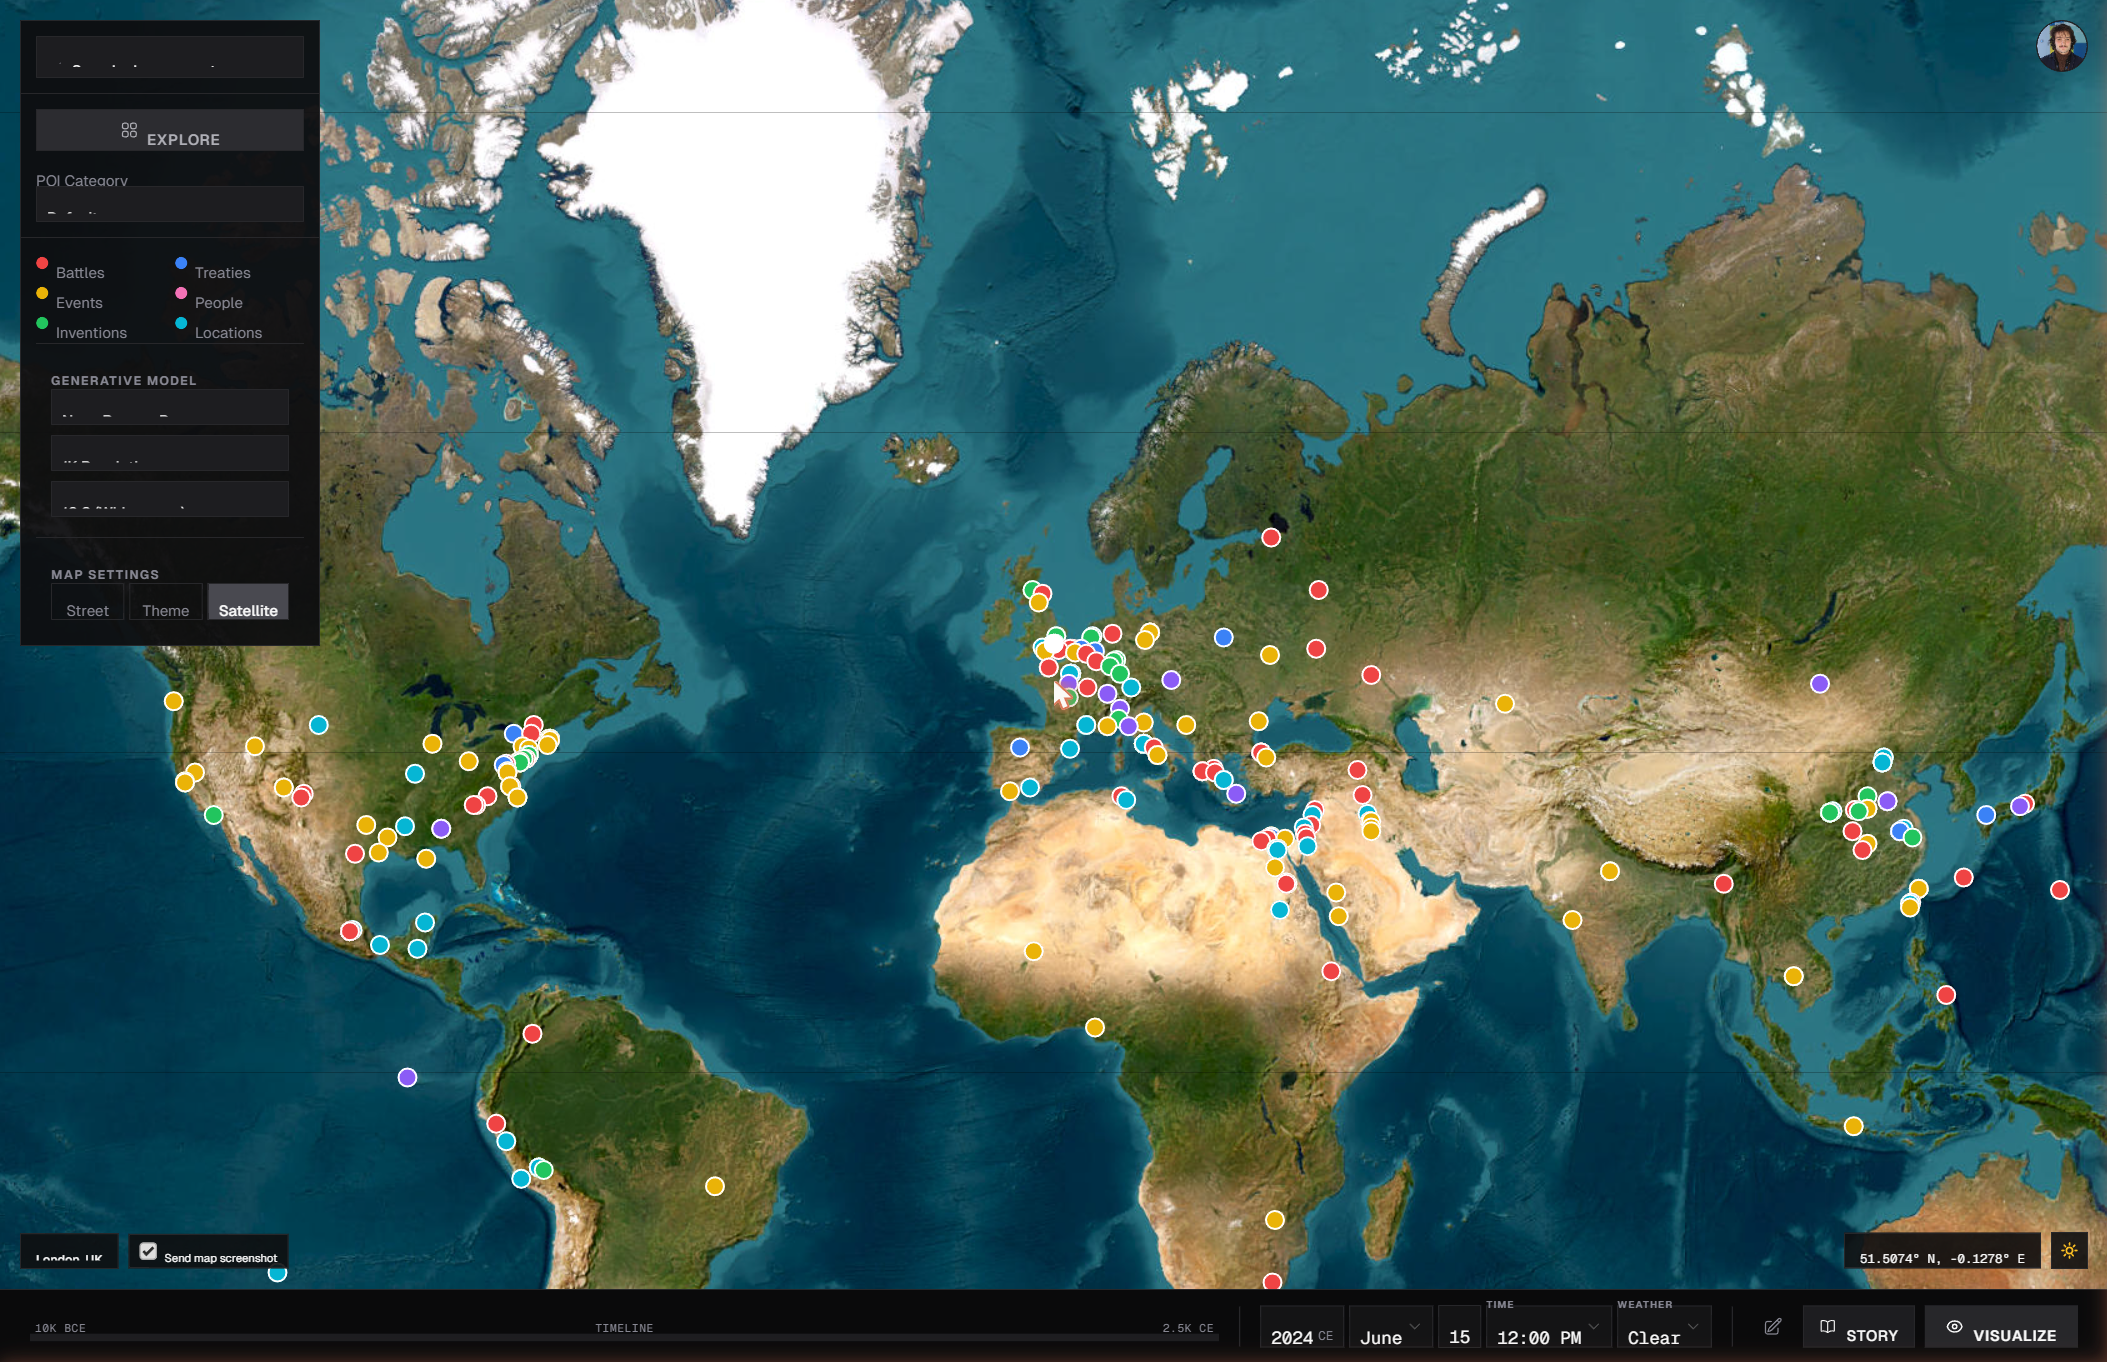Filter by Events category label
The image size is (2107, 1362).
click(x=79, y=303)
